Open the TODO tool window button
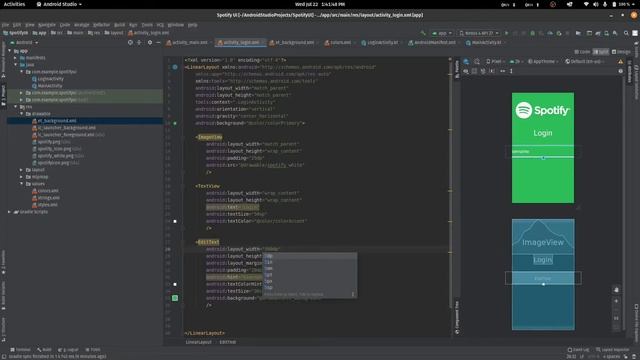 coord(93,350)
